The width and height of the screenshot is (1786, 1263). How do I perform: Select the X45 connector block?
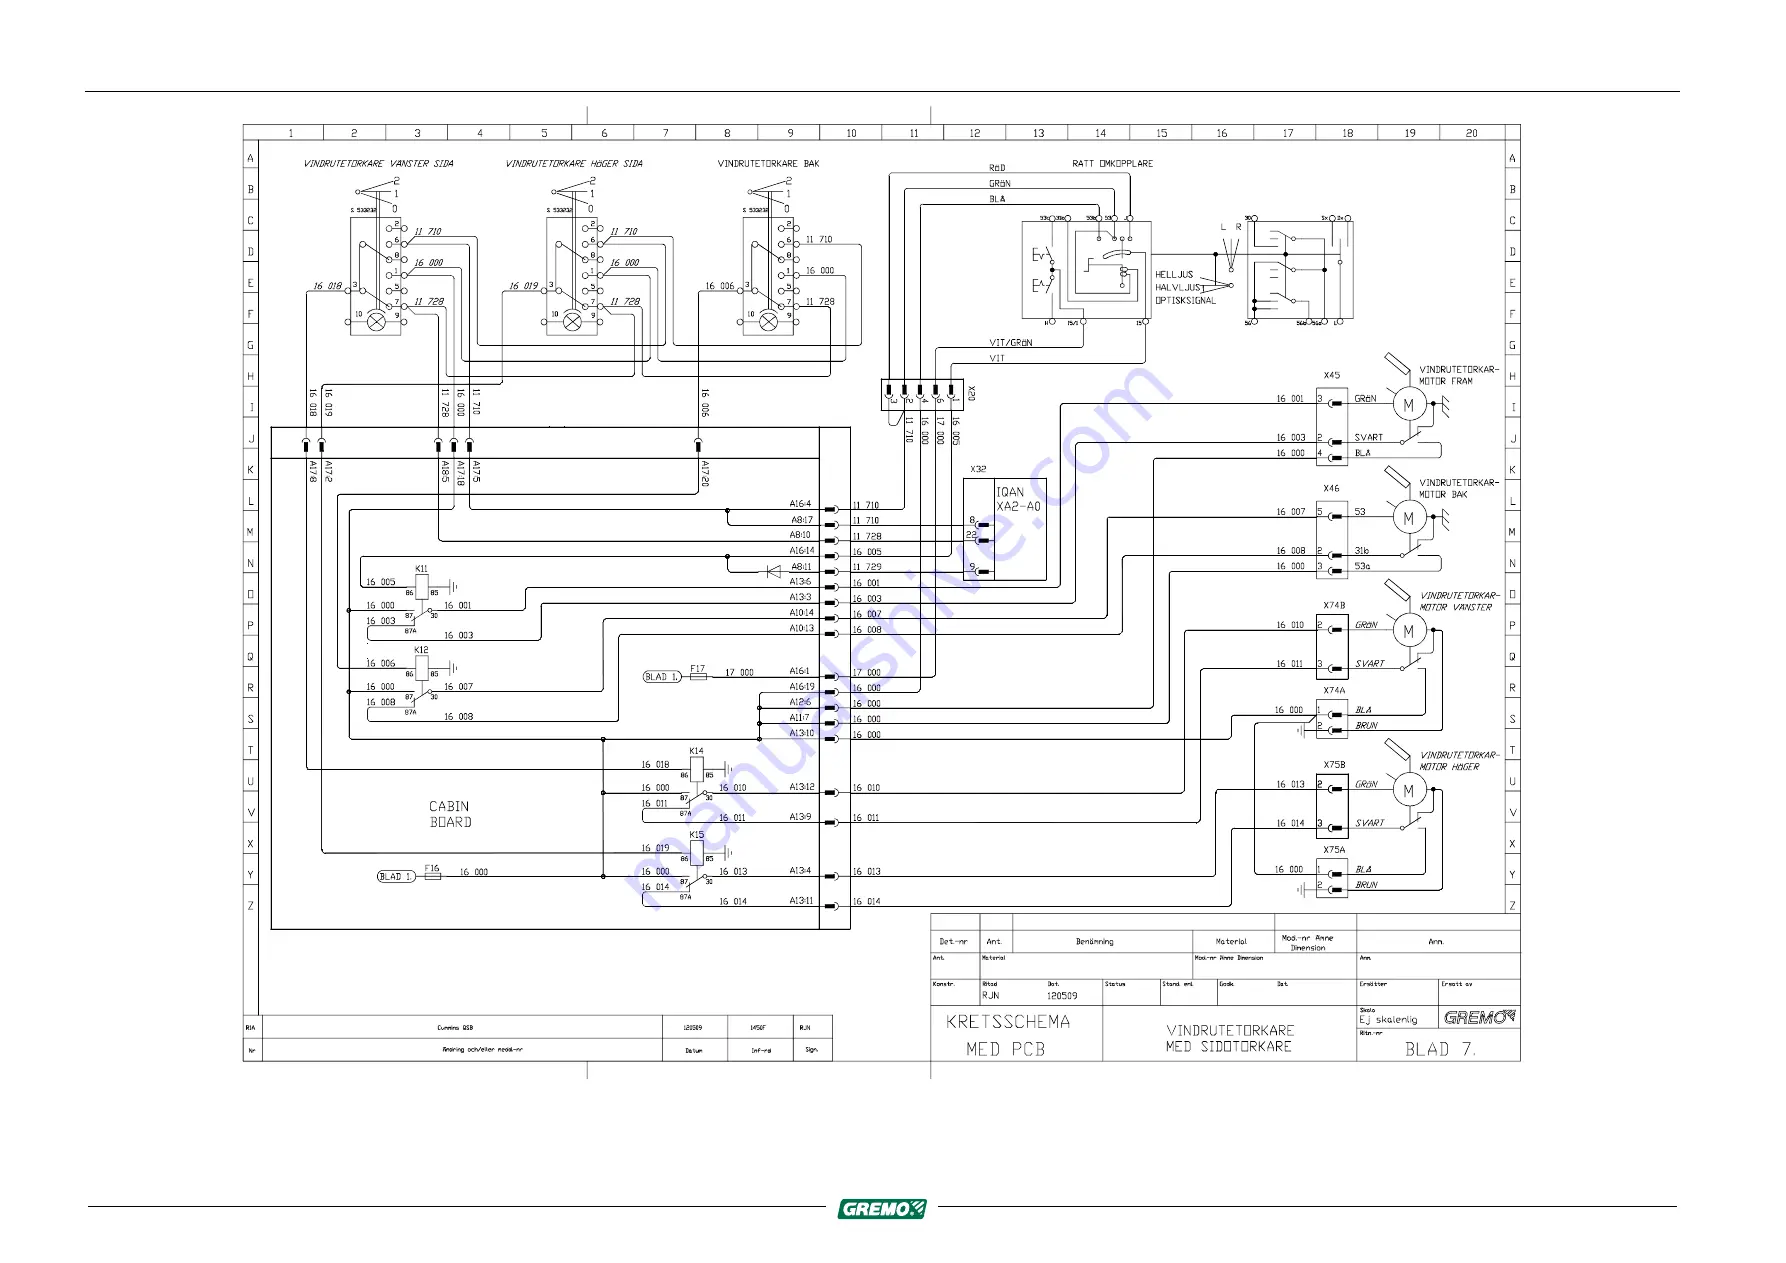coord(1332,425)
